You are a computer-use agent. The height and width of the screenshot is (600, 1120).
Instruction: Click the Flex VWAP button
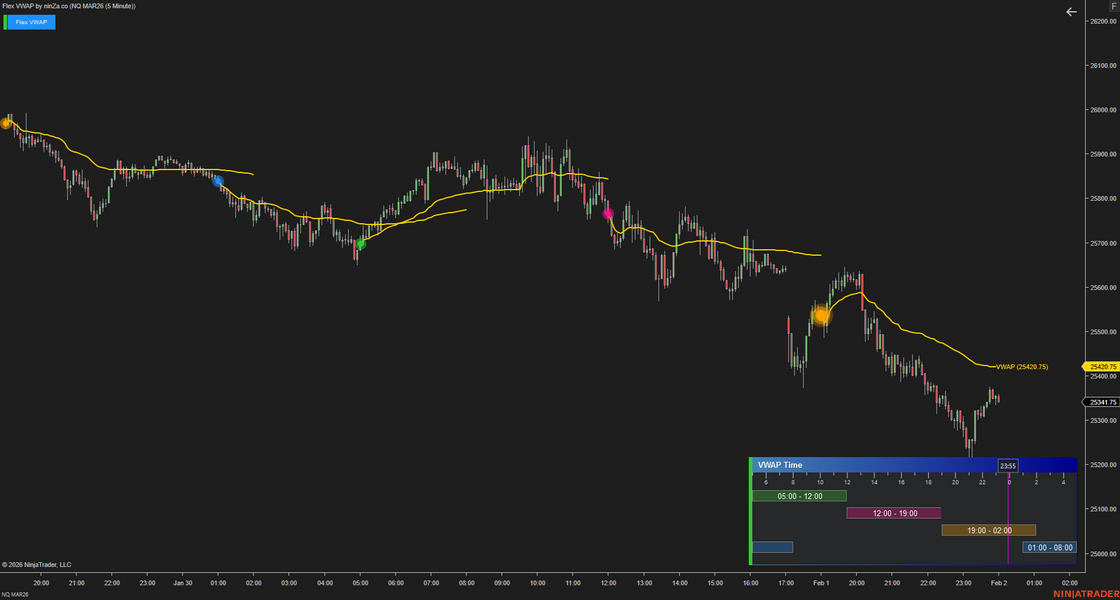[31, 22]
